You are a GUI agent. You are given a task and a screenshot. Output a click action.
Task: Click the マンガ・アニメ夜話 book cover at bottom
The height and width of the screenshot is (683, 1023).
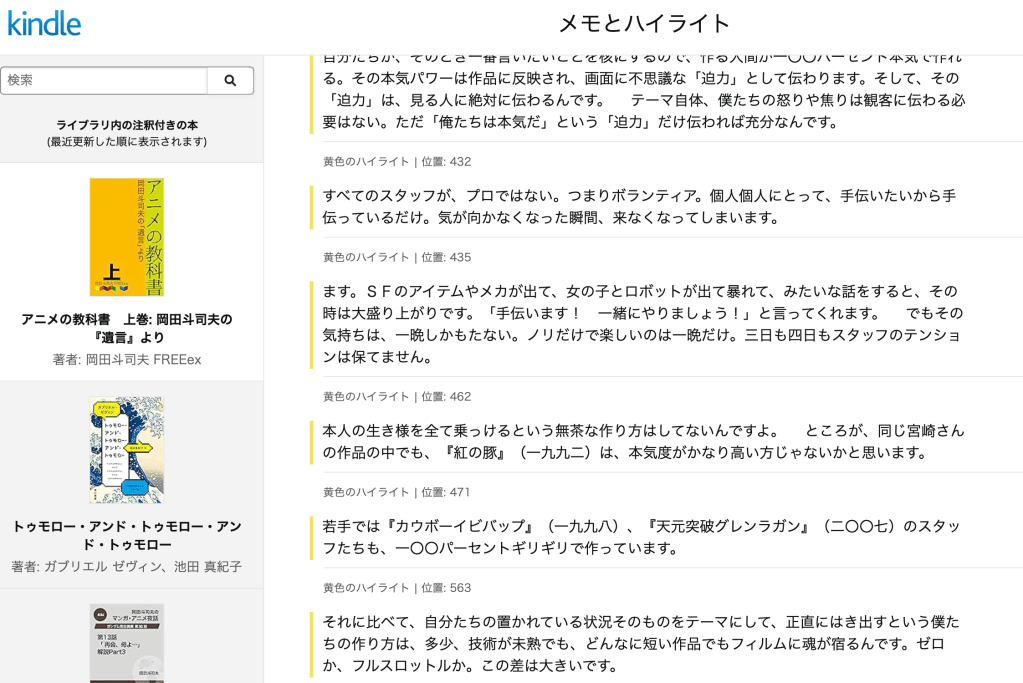126,645
